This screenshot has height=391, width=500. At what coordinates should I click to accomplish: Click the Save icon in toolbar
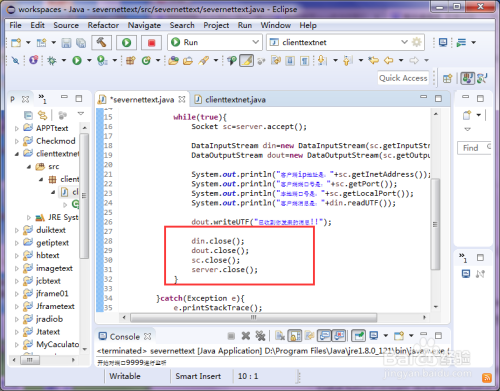[66, 43]
